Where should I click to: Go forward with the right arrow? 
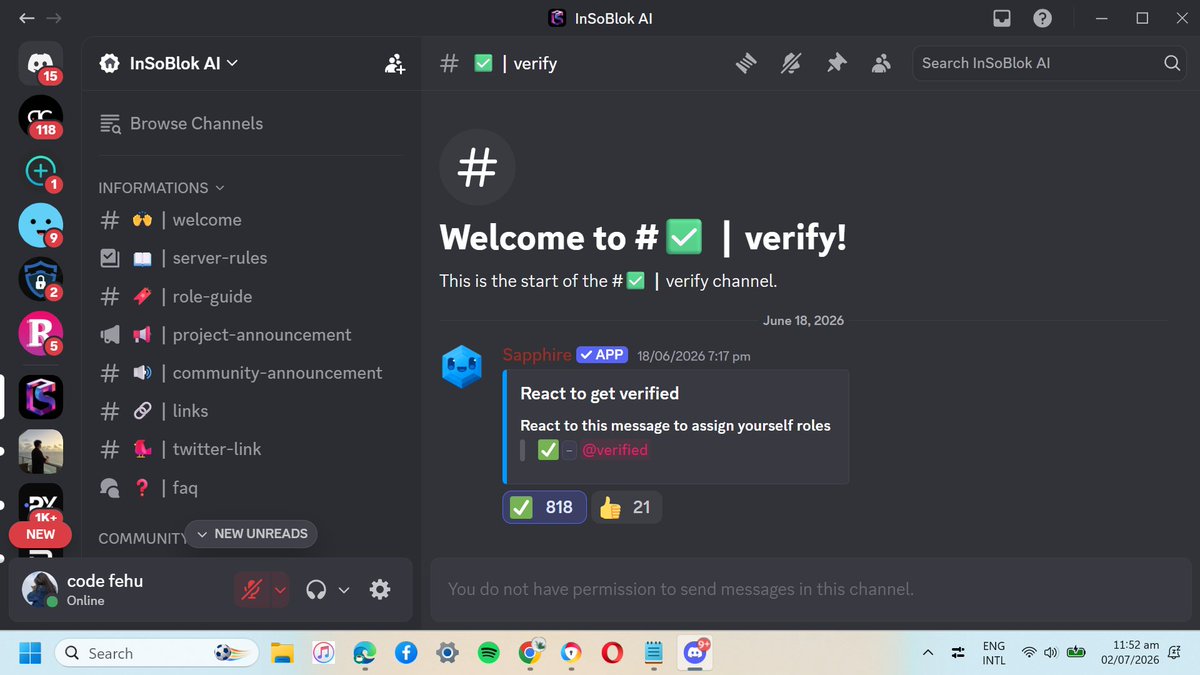53,18
